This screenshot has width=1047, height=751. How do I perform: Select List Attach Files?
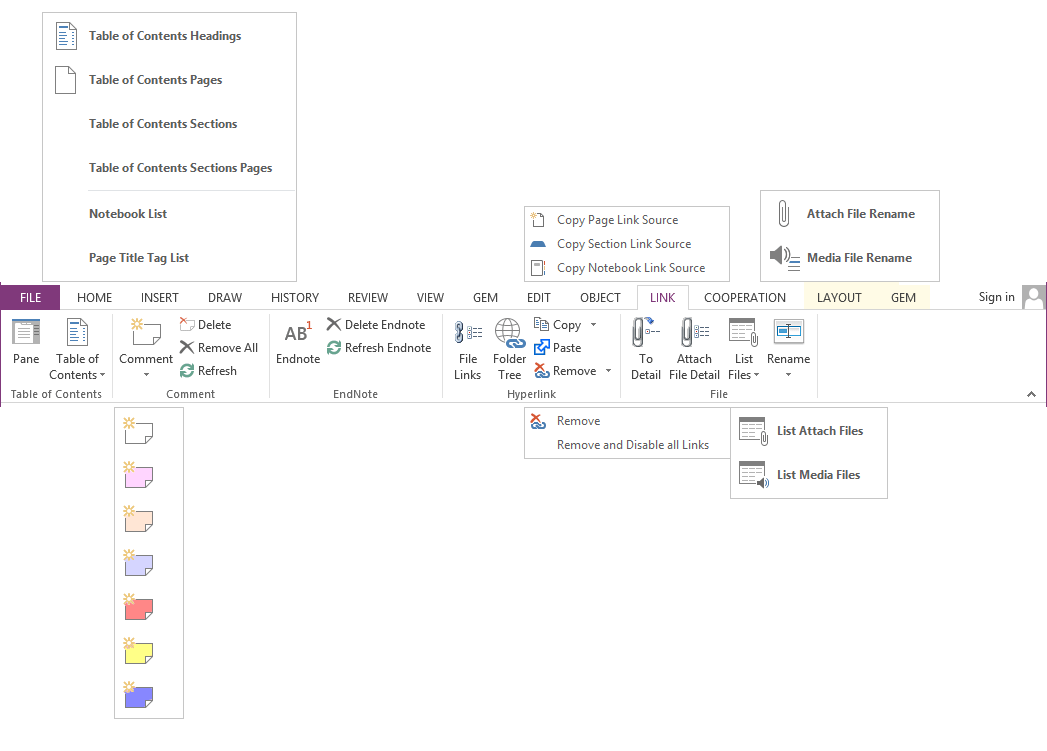809,431
